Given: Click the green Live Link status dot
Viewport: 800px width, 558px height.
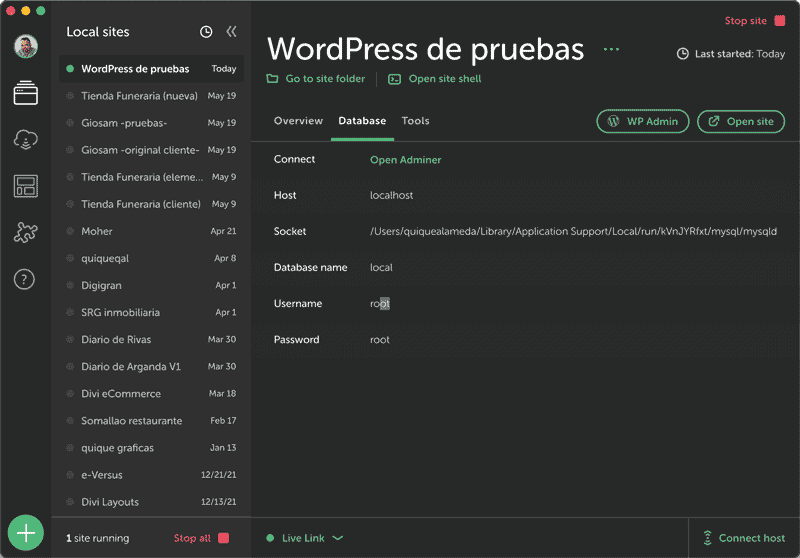Looking at the screenshot, I should coord(270,538).
